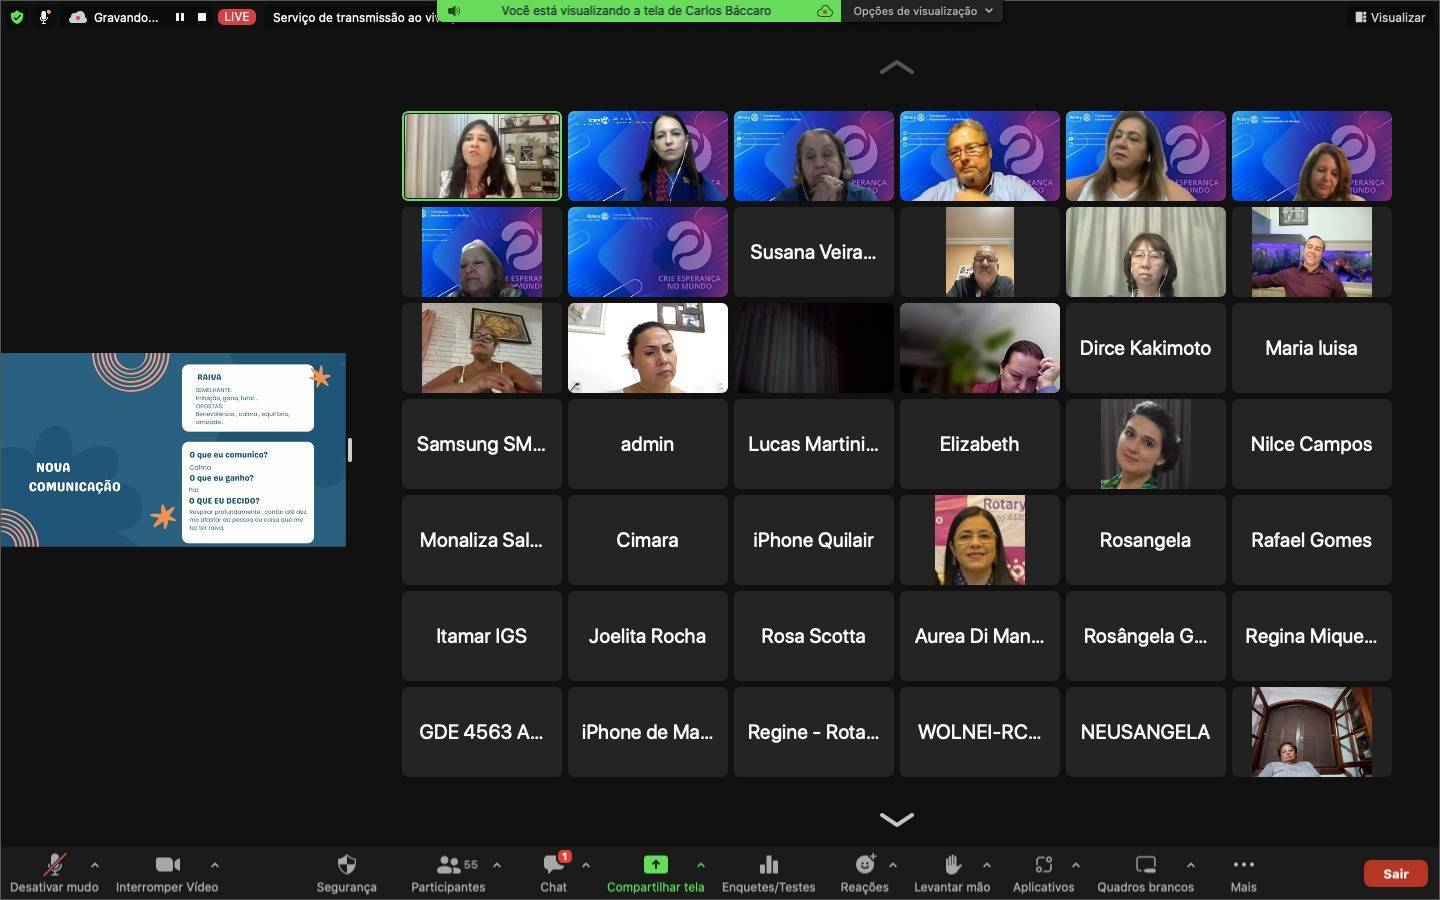The height and width of the screenshot is (900, 1440).
Task: Open the Segurança shield icon
Action: pyautogui.click(x=346, y=866)
